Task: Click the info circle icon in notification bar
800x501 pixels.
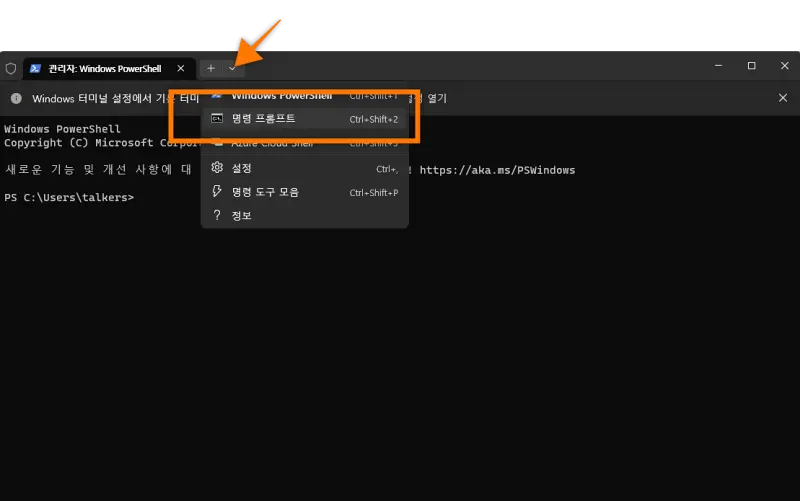Action: 16,98
